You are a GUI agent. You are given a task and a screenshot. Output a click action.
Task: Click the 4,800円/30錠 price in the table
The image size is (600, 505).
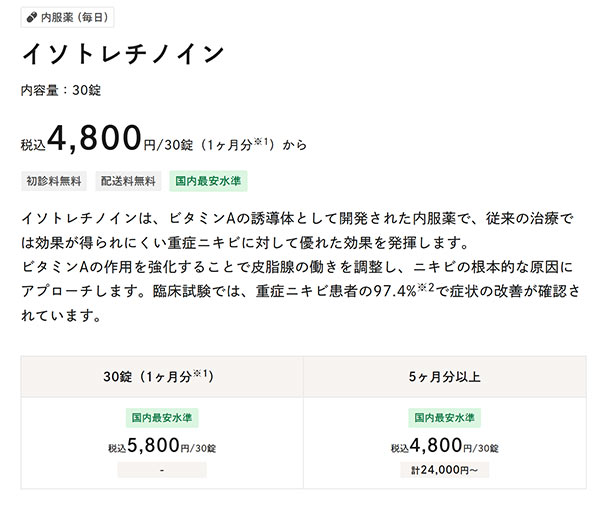click(x=444, y=445)
